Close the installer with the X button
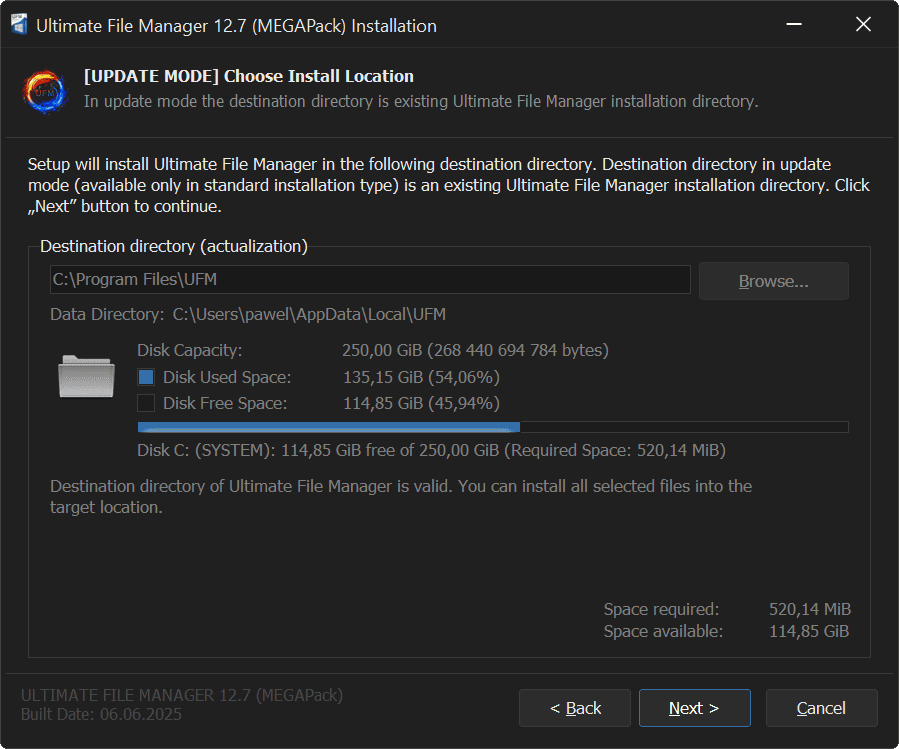The image size is (899, 749). tap(863, 26)
